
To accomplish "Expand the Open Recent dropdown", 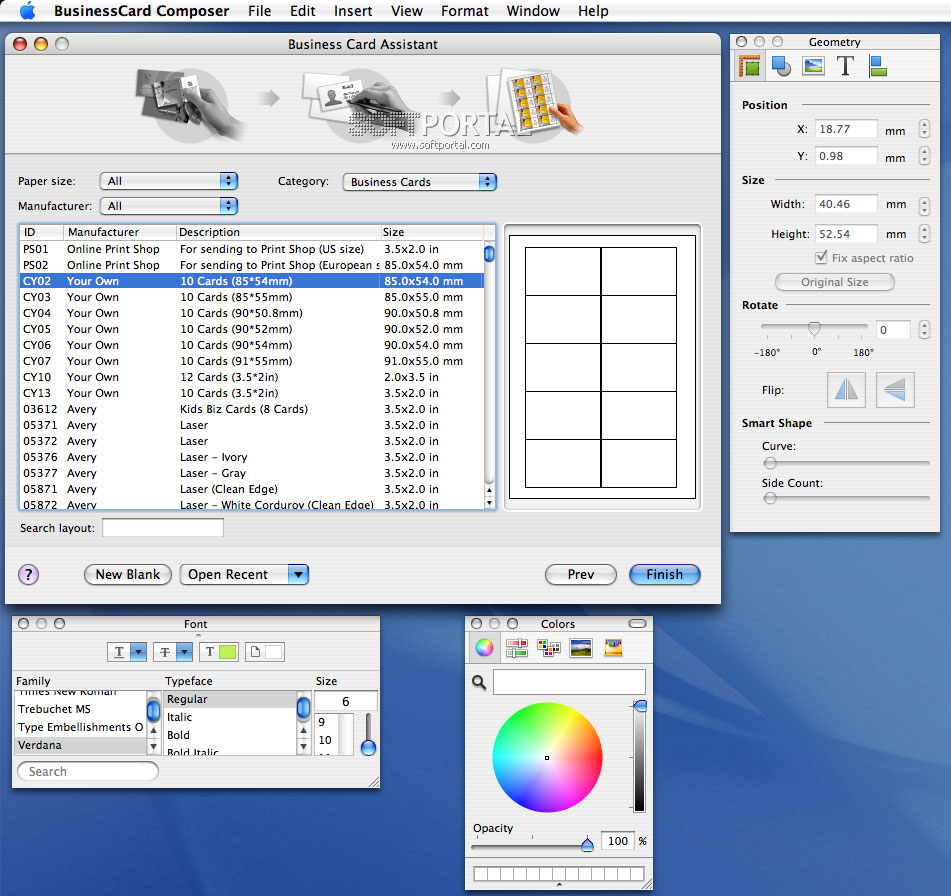I will [x=297, y=574].
